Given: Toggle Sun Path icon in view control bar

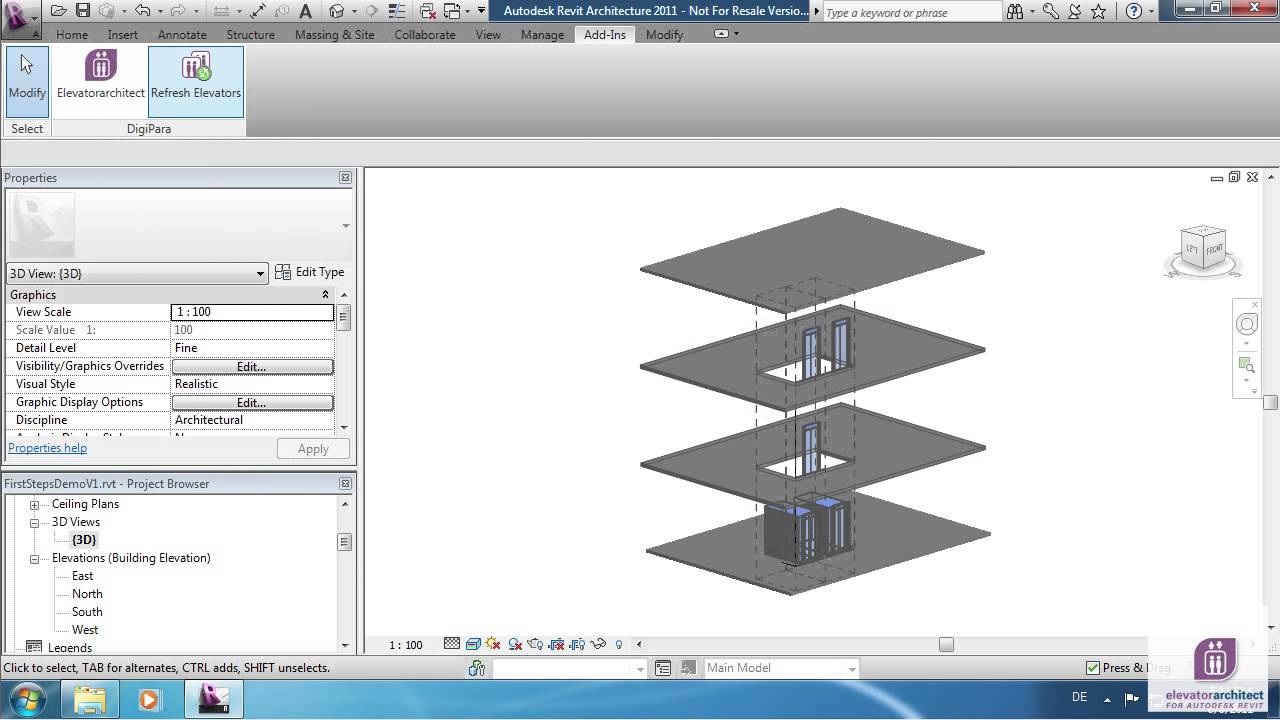Looking at the screenshot, I should tap(493, 644).
